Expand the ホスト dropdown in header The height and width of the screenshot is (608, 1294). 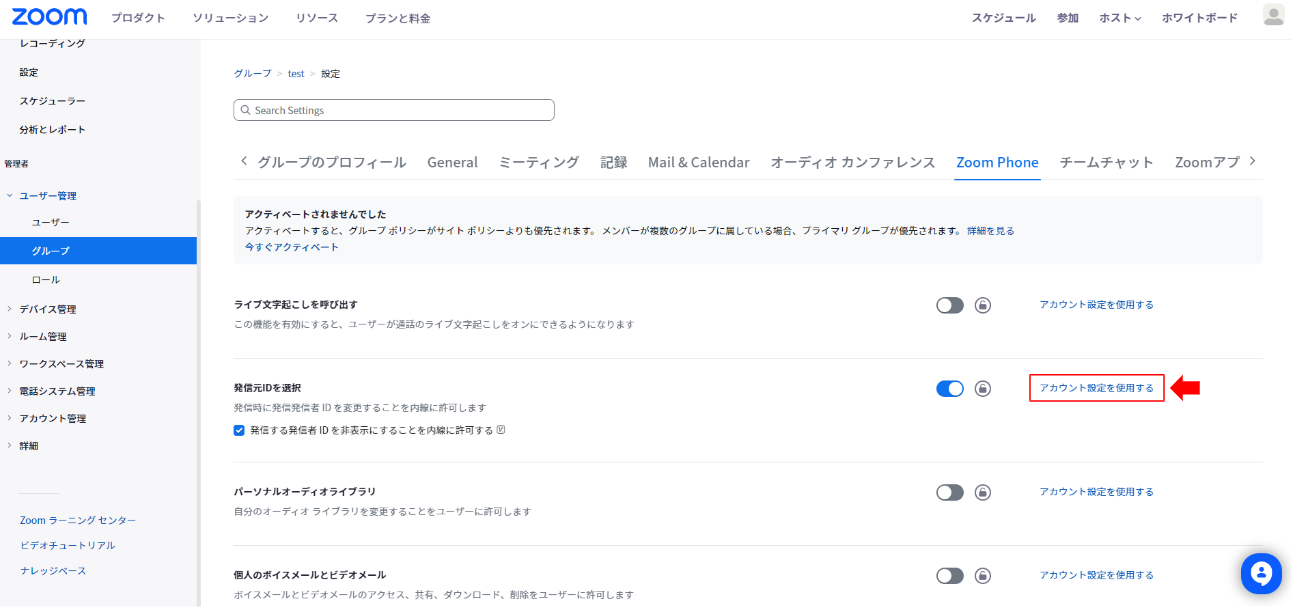coord(1120,18)
